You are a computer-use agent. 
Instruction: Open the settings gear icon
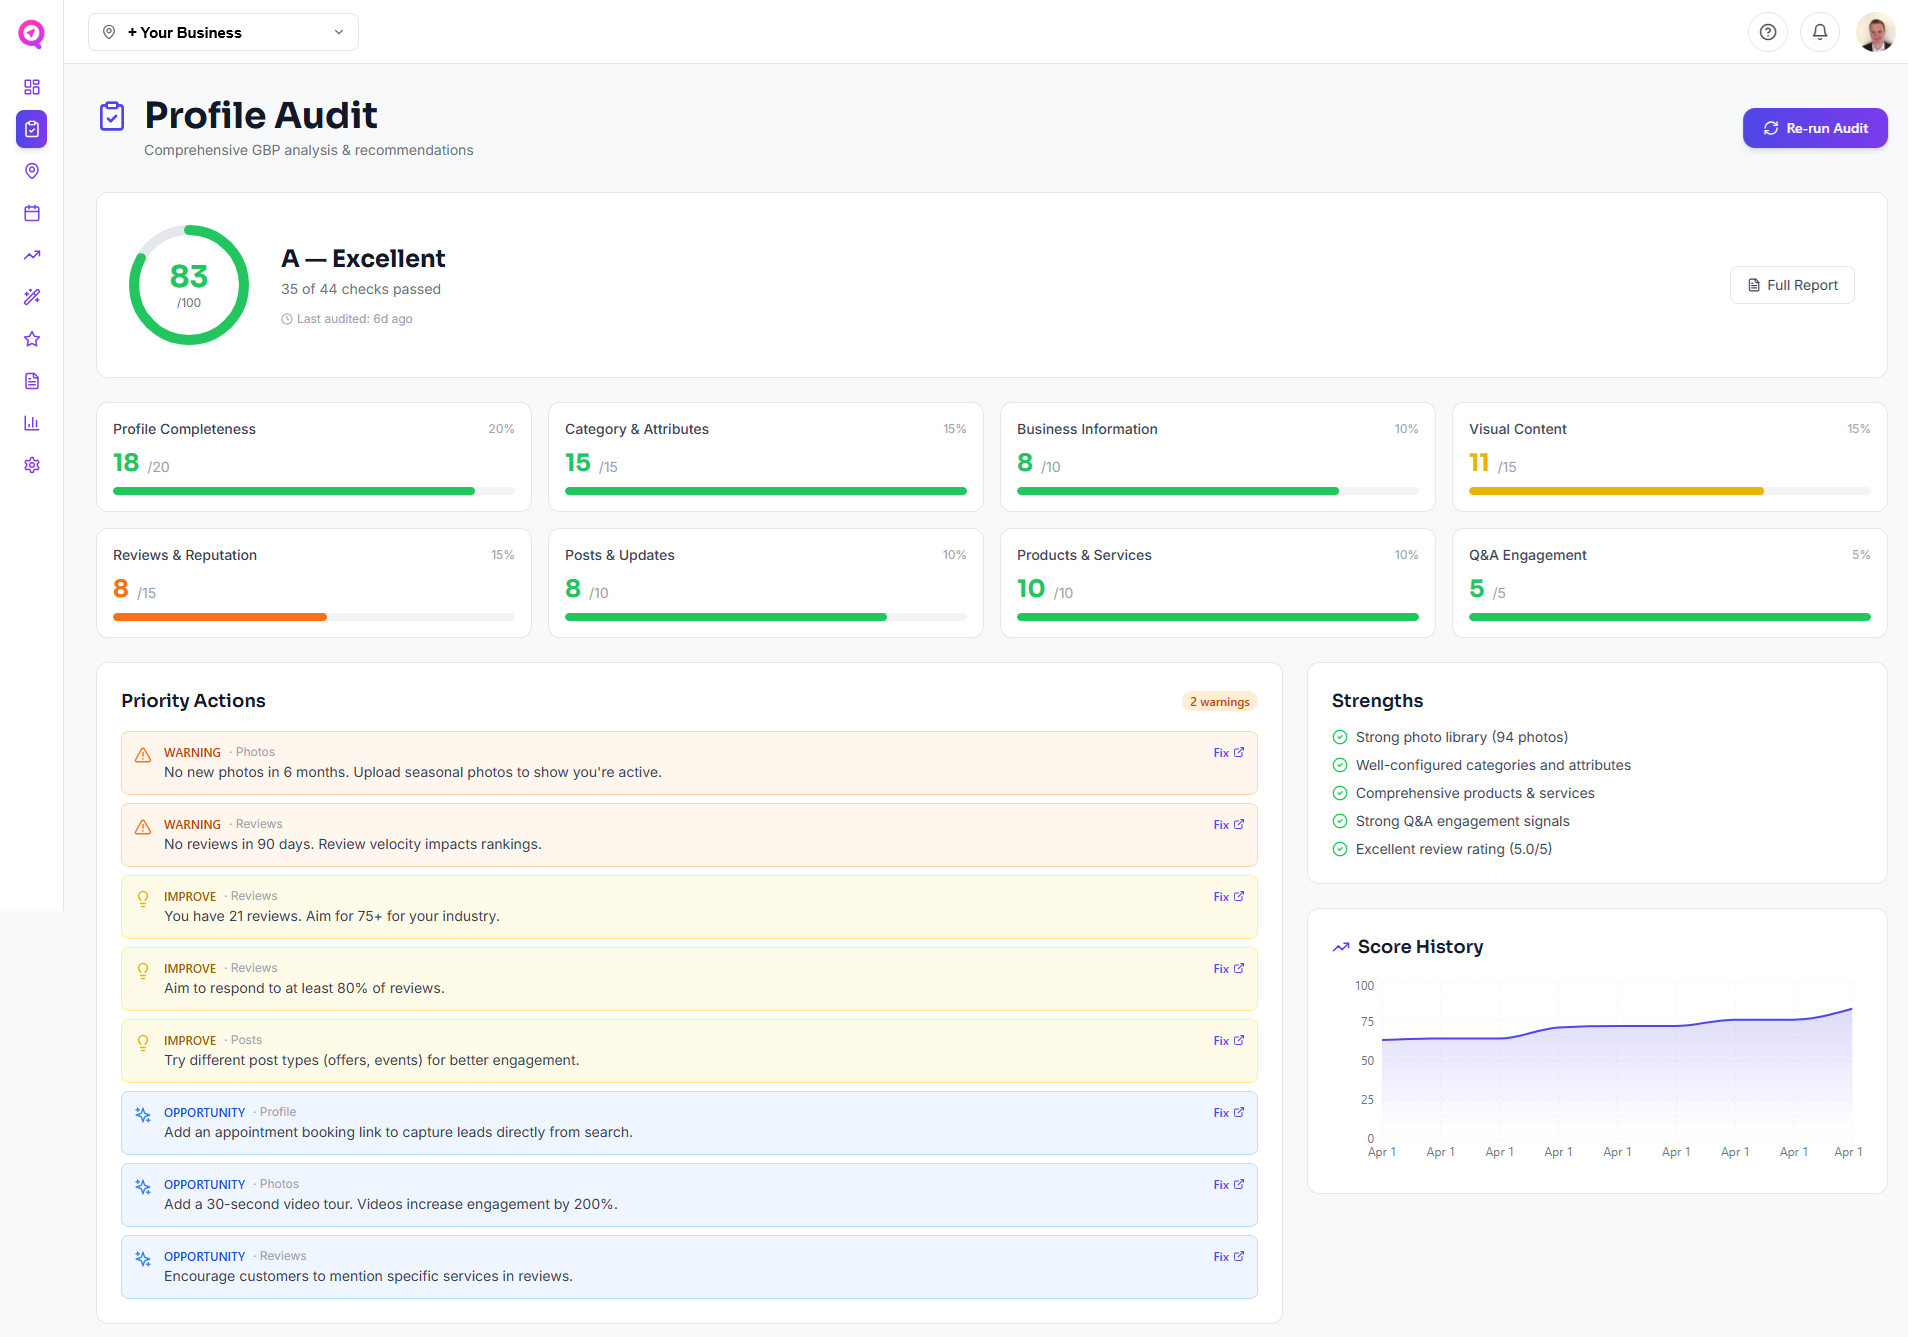pos(31,465)
